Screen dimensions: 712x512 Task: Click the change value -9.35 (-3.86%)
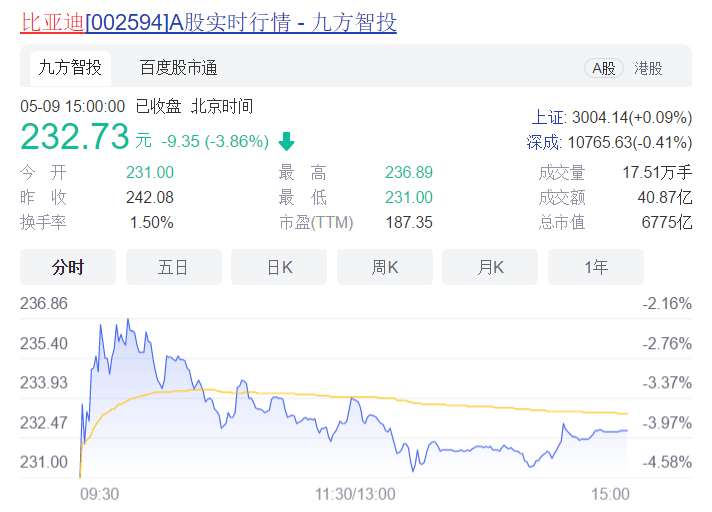[215, 141]
